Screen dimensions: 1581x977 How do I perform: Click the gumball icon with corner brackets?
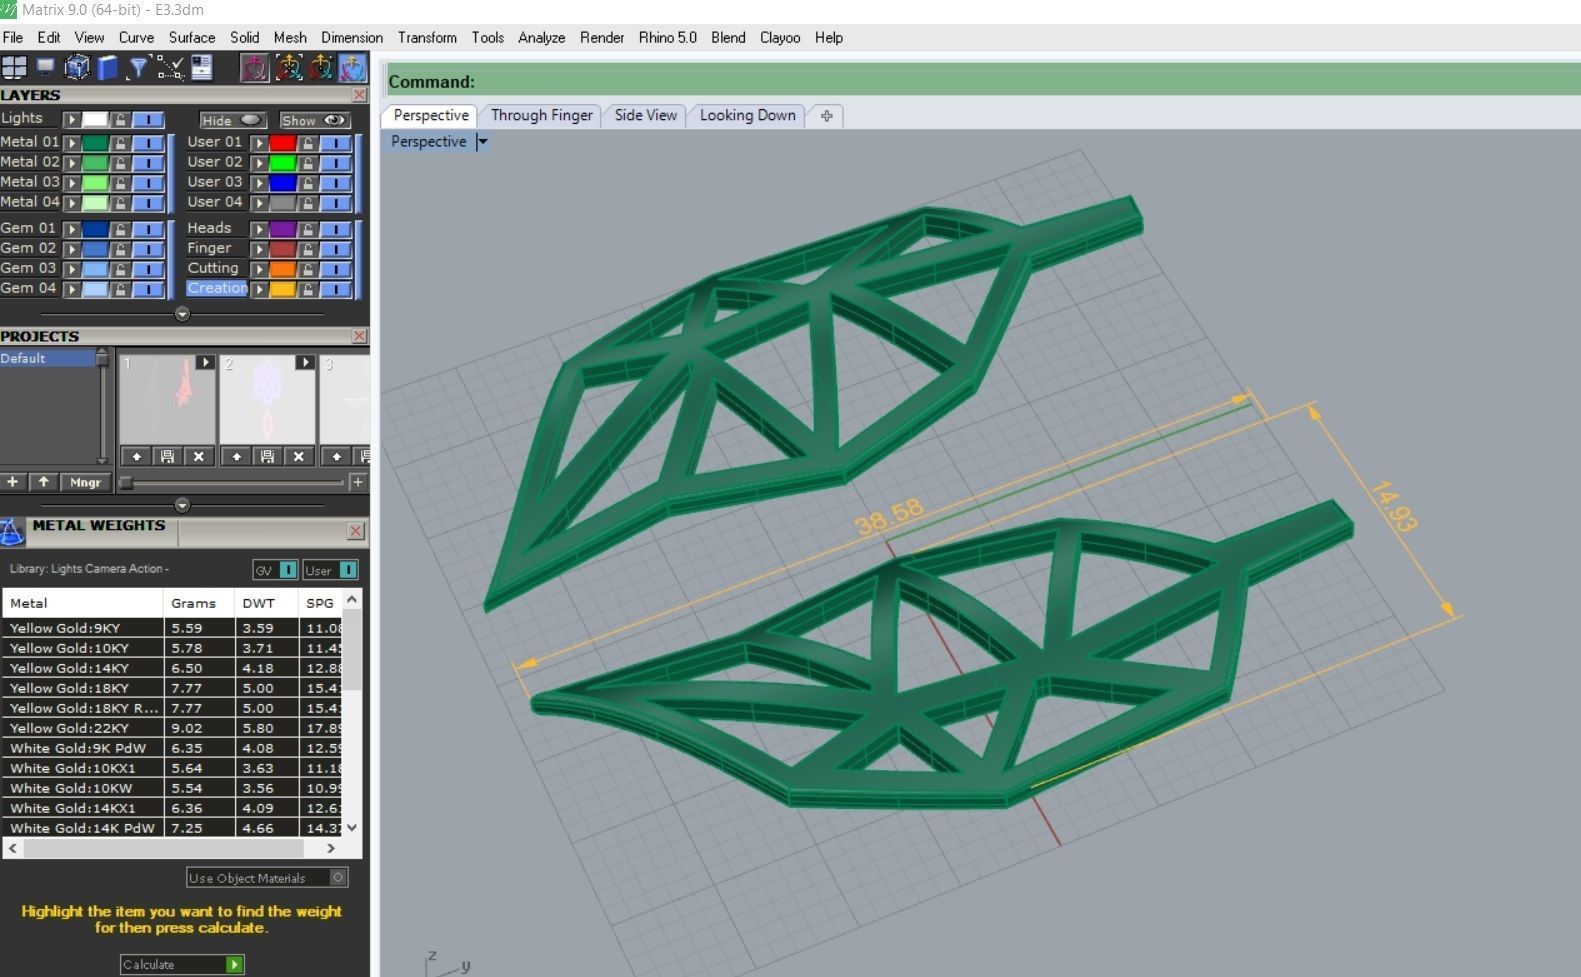pyautogui.click(x=288, y=67)
